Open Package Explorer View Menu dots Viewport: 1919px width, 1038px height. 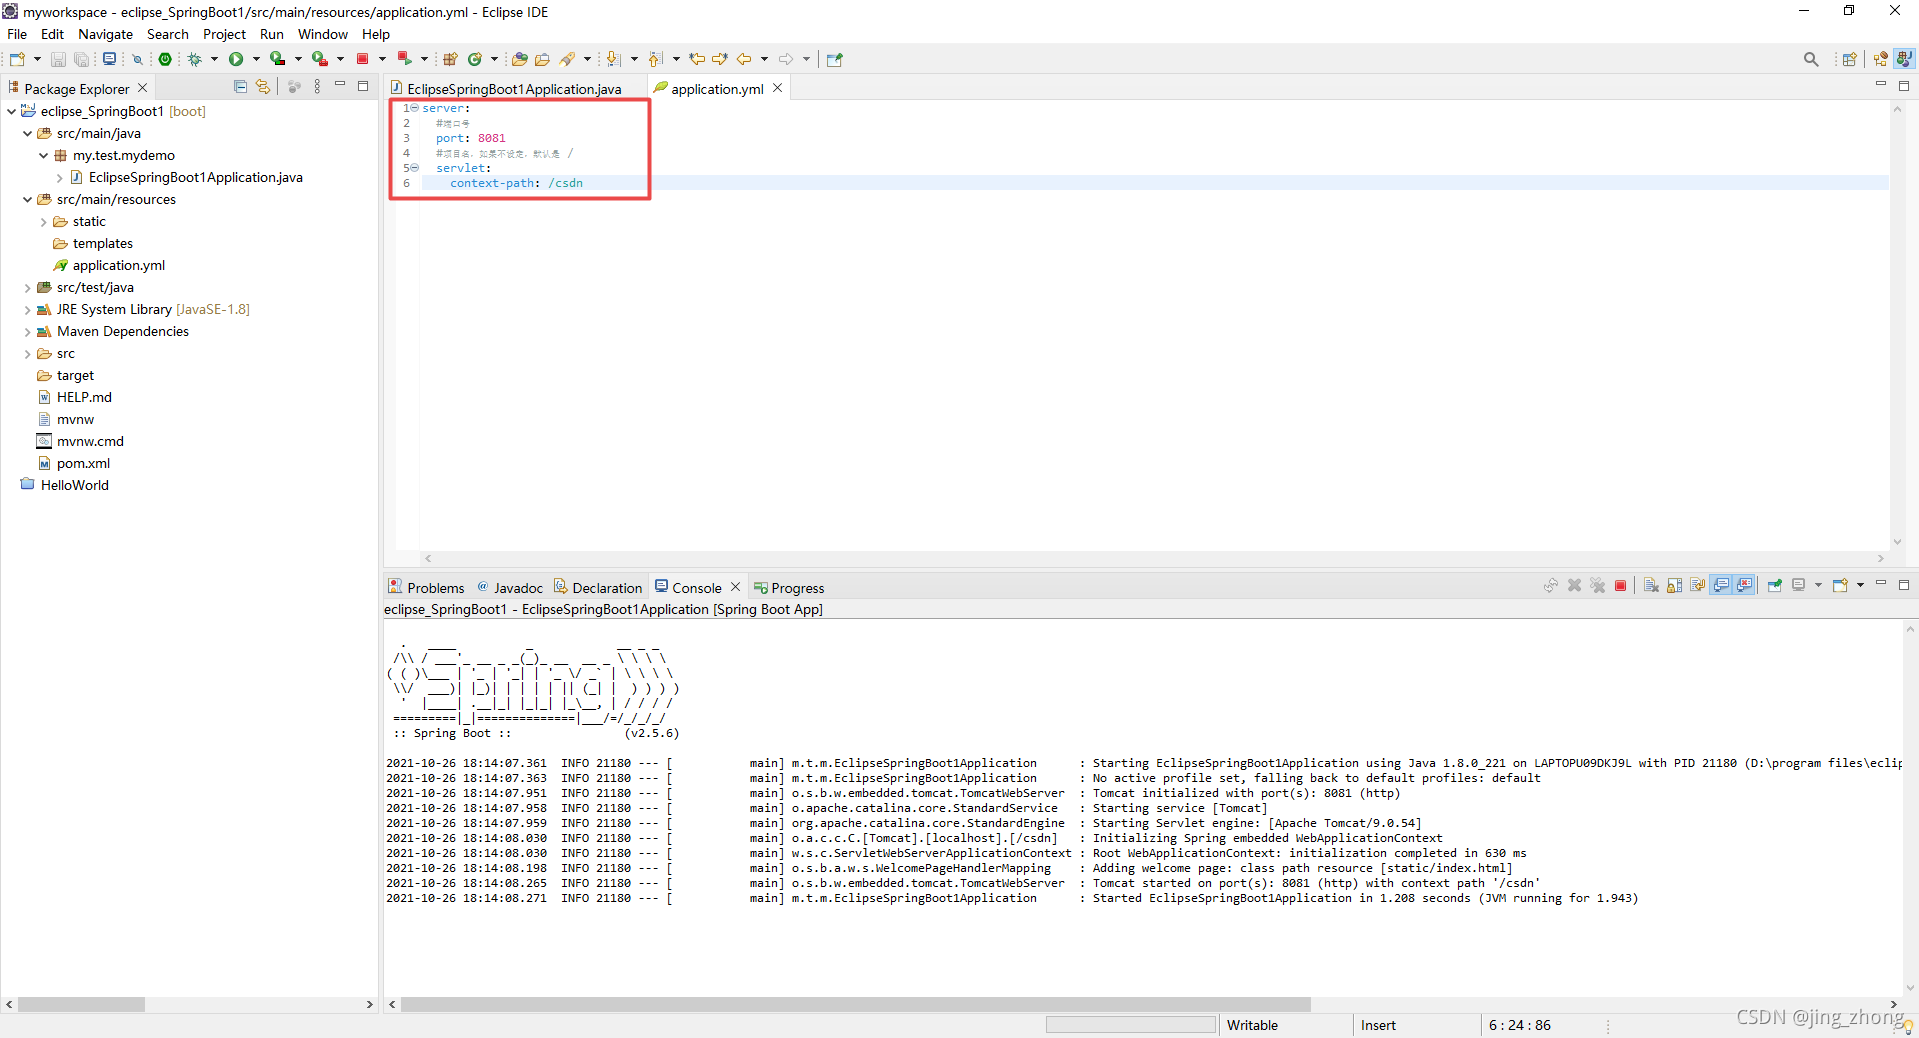pyautogui.click(x=317, y=87)
